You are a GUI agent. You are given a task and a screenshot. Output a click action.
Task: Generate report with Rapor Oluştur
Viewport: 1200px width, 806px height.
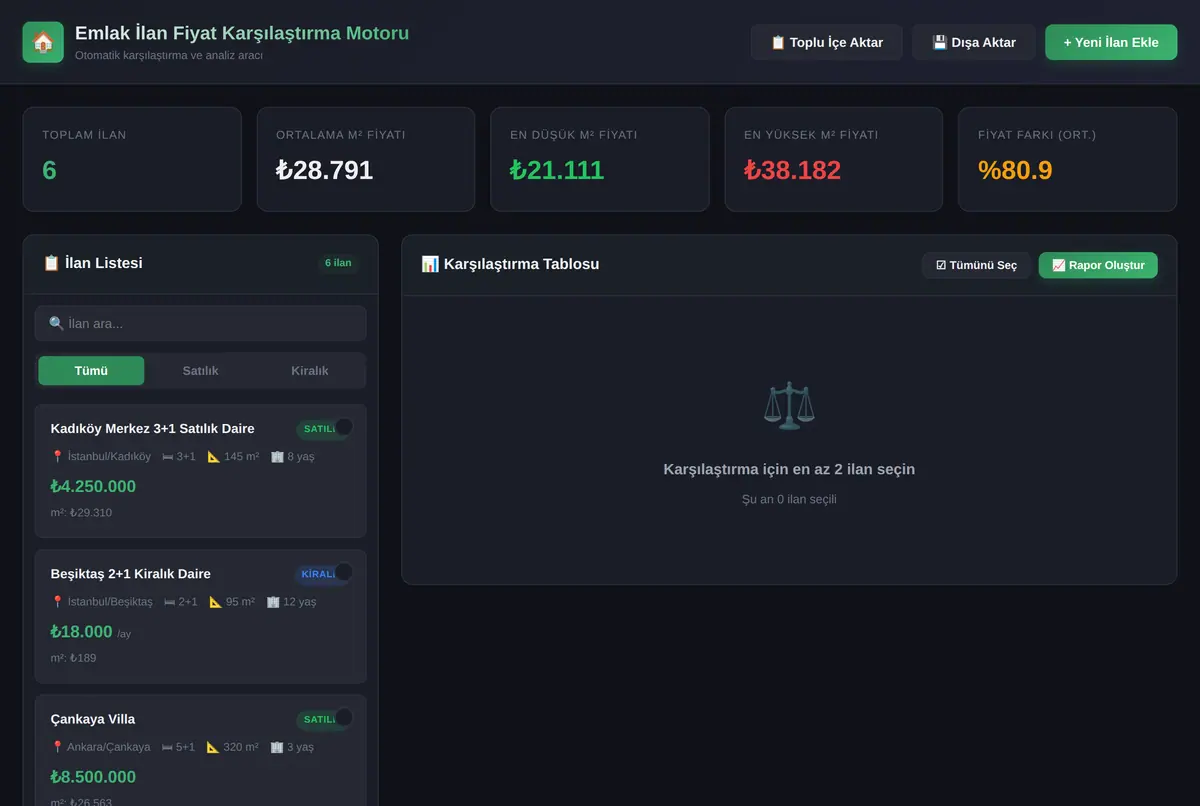click(1098, 265)
